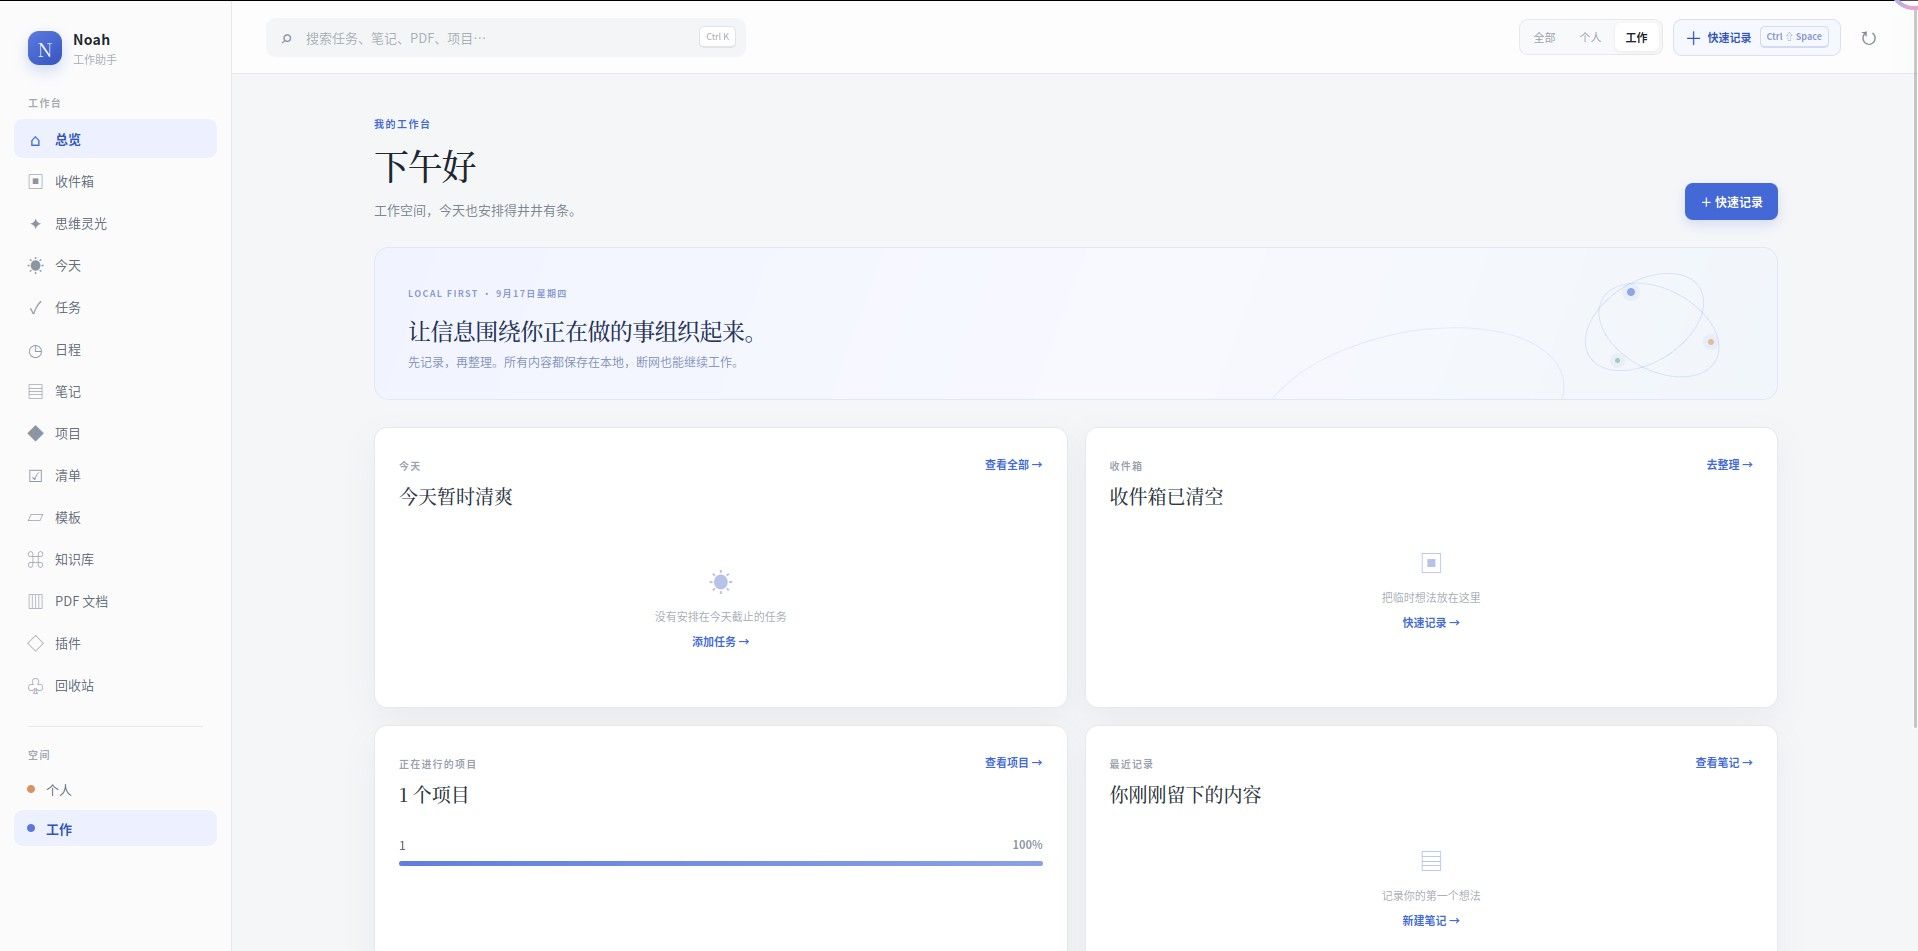This screenshot has height=951, width=1918.
Task: Open the 查看项目 link
Action: [x=1013, y=763]
